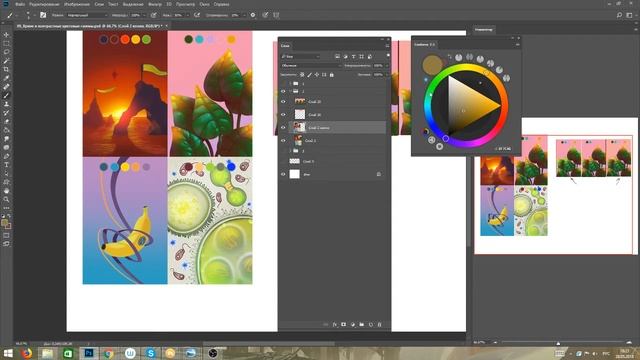This screenshot has height=360, width=640.
Task: Select the Zoom tool
Action: point(6,200)
